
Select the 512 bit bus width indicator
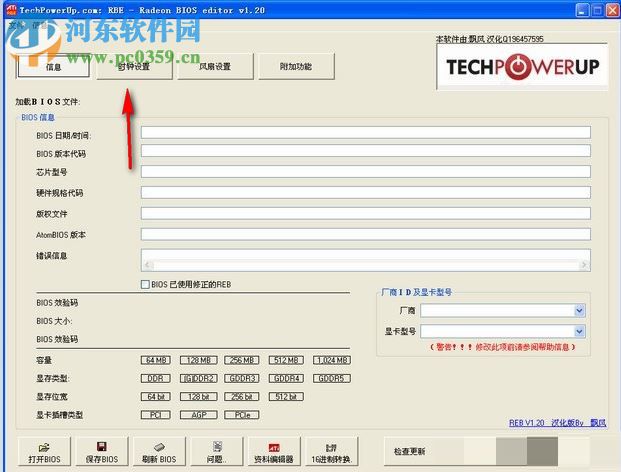point(286,396)
